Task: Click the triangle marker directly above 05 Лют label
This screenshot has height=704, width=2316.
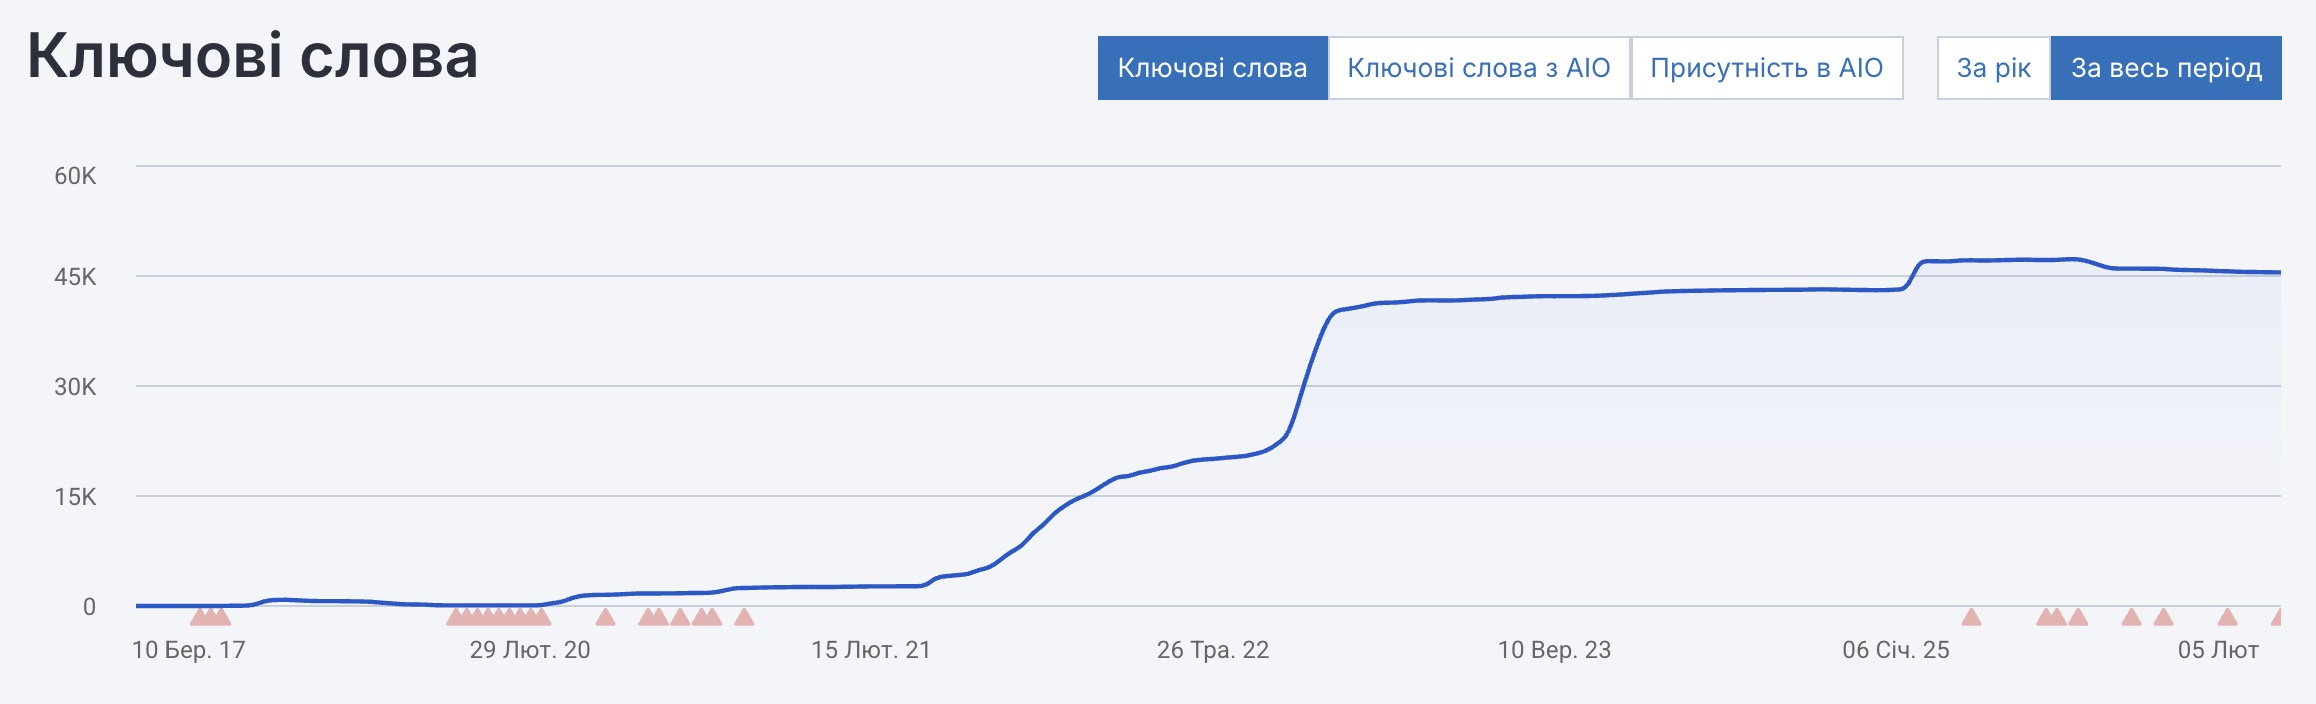Action: pyautogui.click(x=2227, y=617)
